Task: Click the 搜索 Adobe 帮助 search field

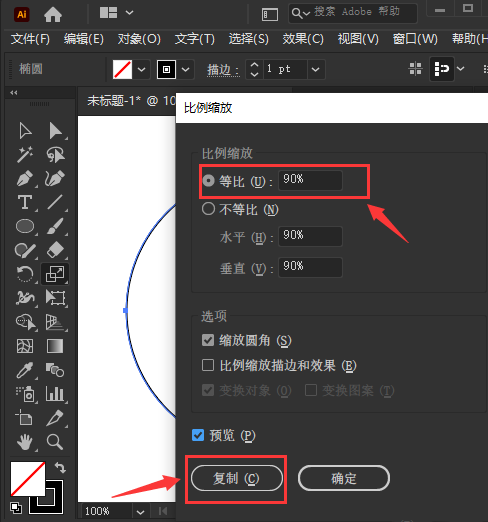Action: (353, 13)
